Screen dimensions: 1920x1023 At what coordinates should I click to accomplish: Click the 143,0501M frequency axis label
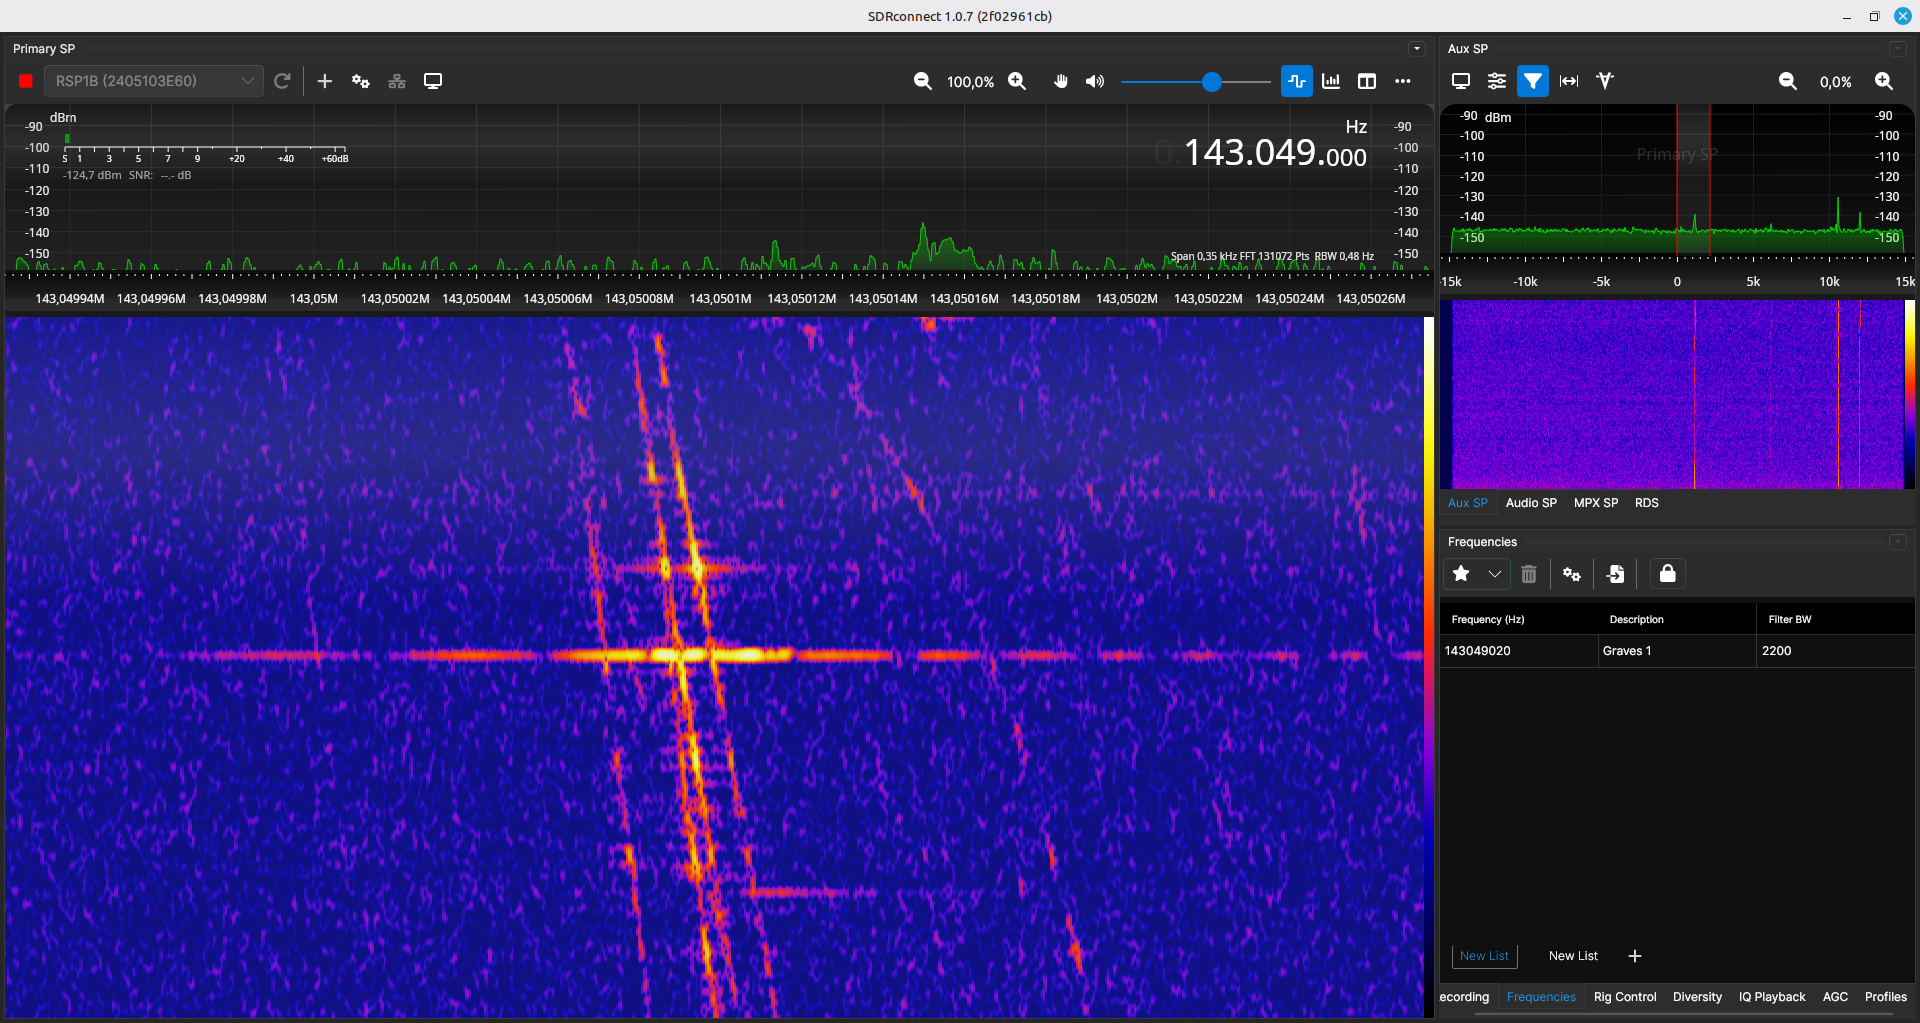(720, 299)
